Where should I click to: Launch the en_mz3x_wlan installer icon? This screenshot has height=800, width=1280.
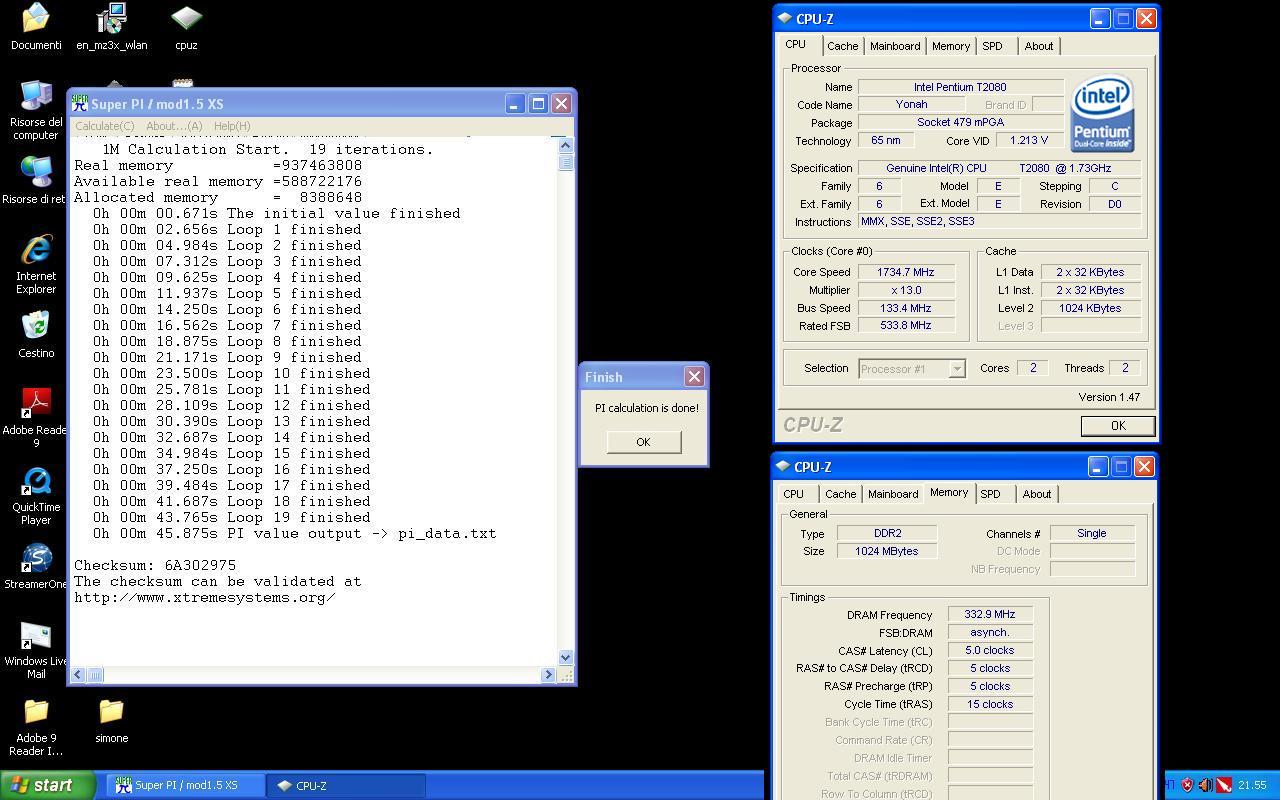(x=111, y=27)
